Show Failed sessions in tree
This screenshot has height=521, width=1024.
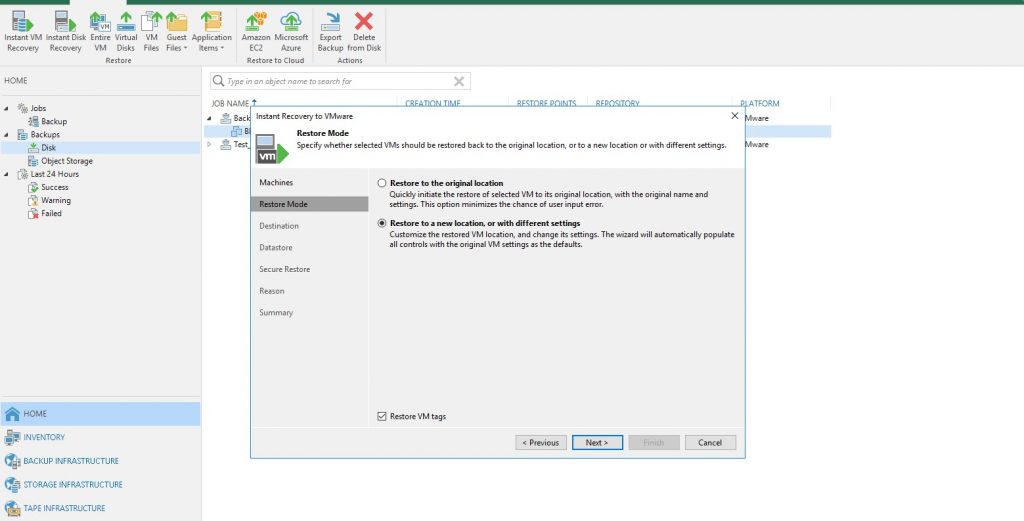click(51, 213)
